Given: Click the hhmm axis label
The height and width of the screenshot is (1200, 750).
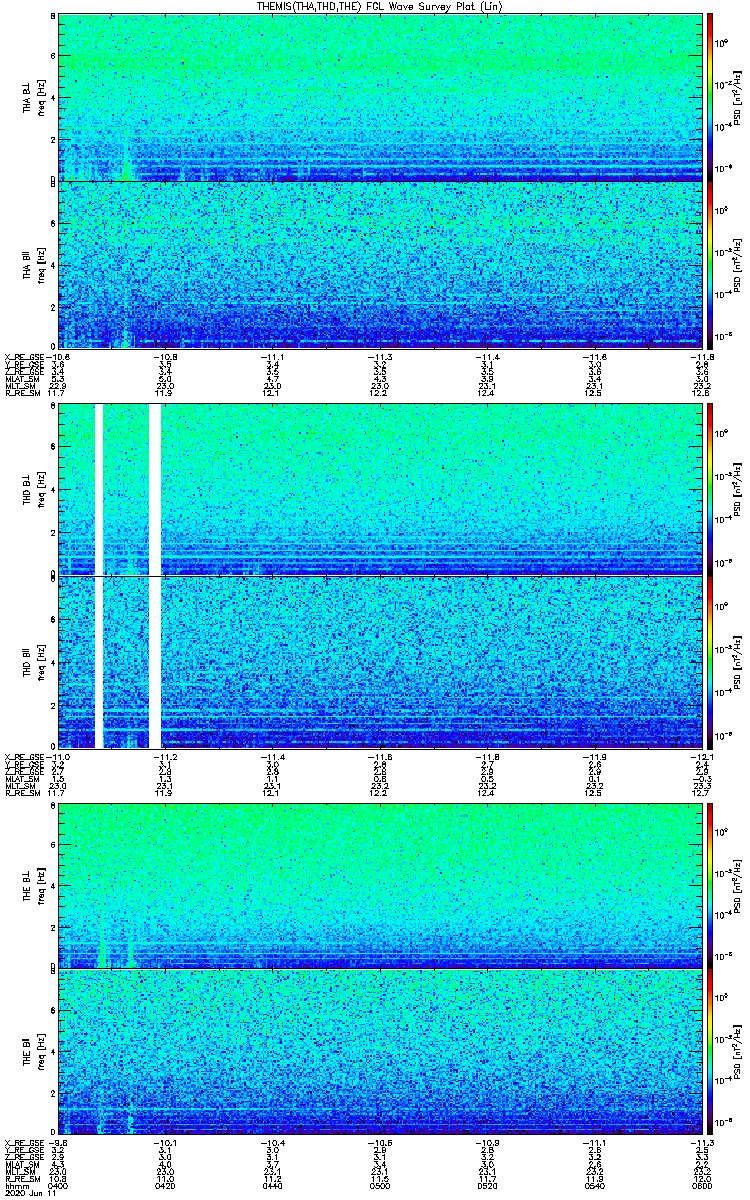Looking at the screenshot, I should click(15, 1184).
